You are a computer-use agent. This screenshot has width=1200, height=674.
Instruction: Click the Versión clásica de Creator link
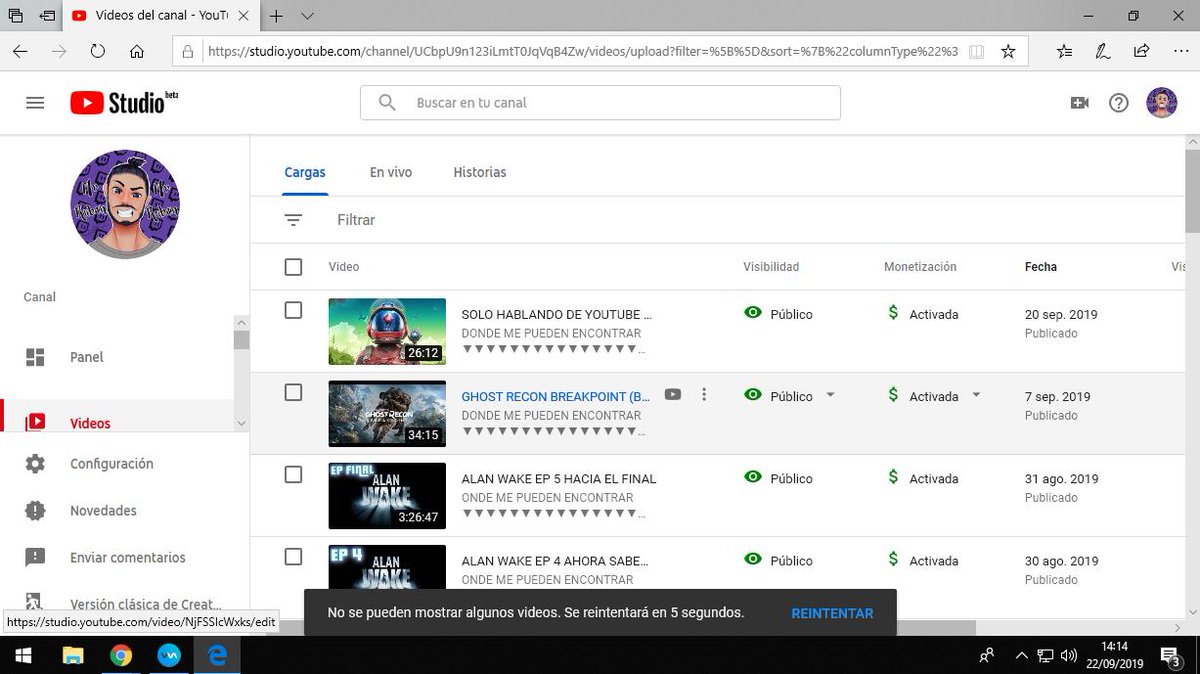pyautogui.click(x=146, y=604)
